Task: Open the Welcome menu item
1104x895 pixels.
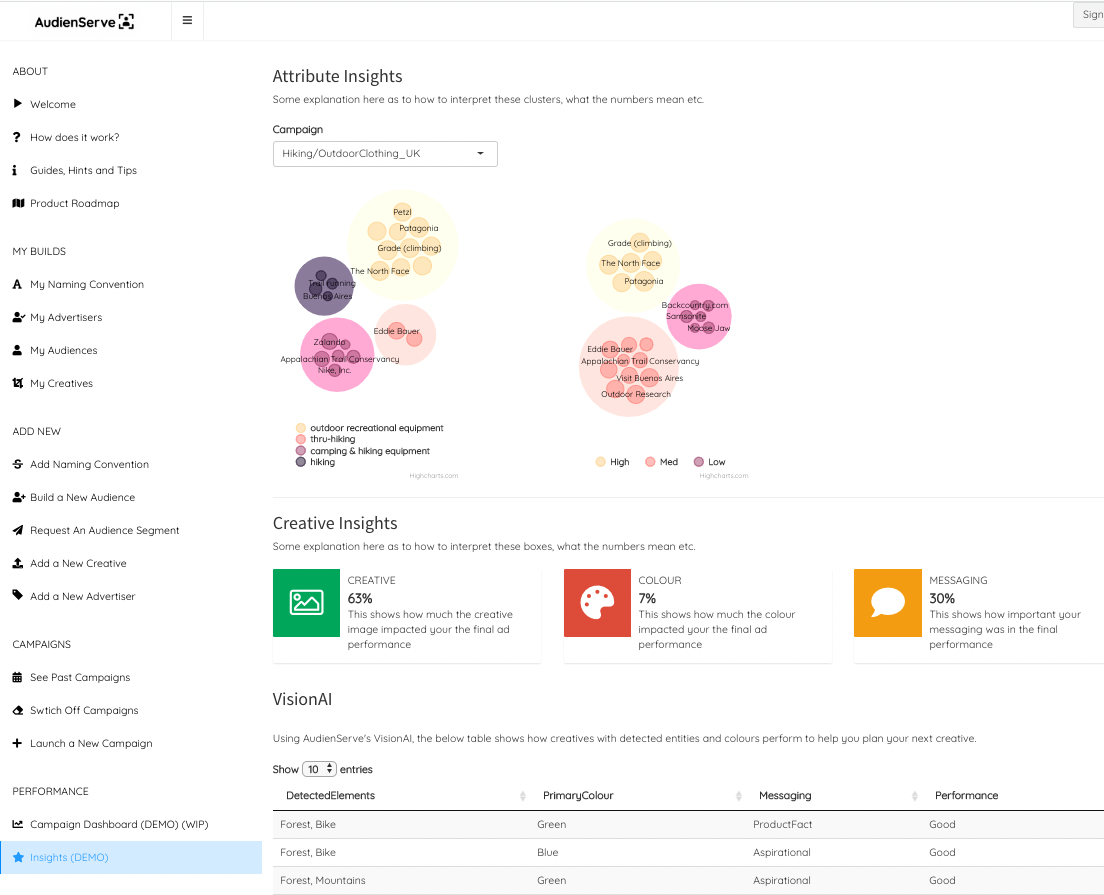Action: (53, 104)
